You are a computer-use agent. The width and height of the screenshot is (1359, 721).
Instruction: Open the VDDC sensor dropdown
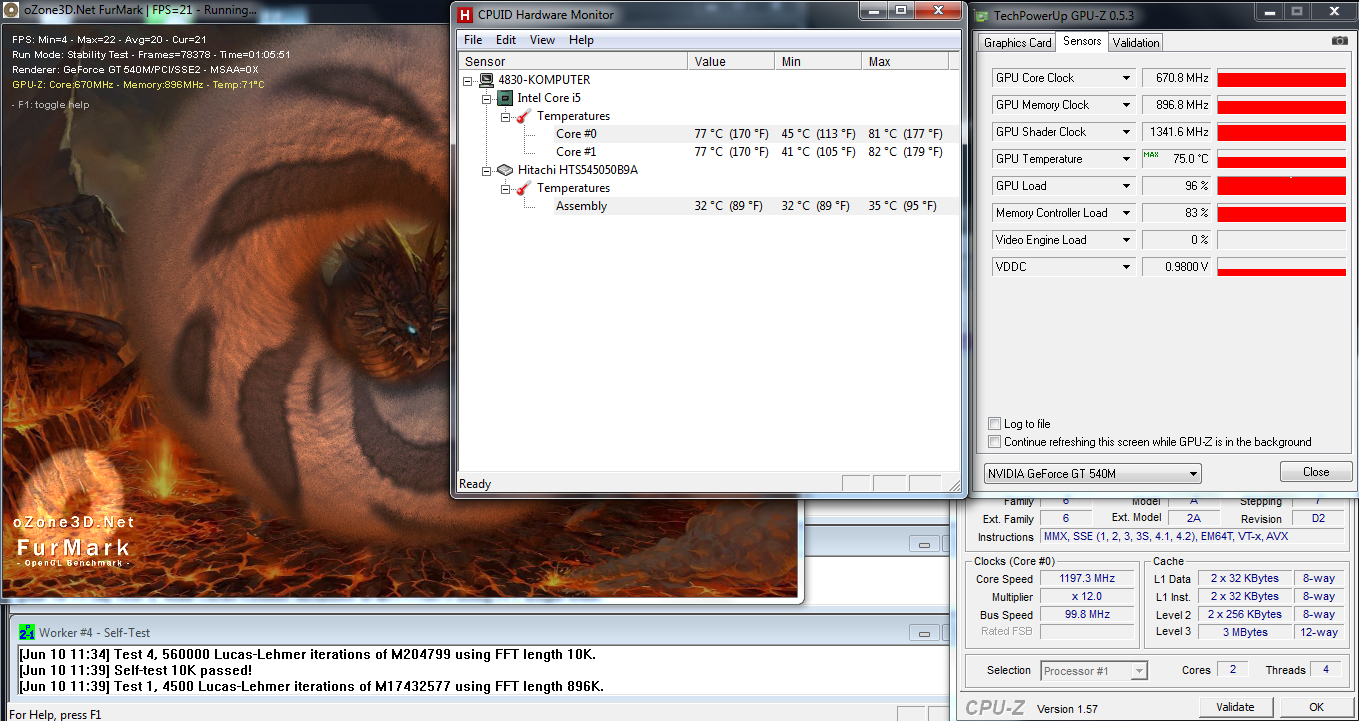click(1126, 267)
